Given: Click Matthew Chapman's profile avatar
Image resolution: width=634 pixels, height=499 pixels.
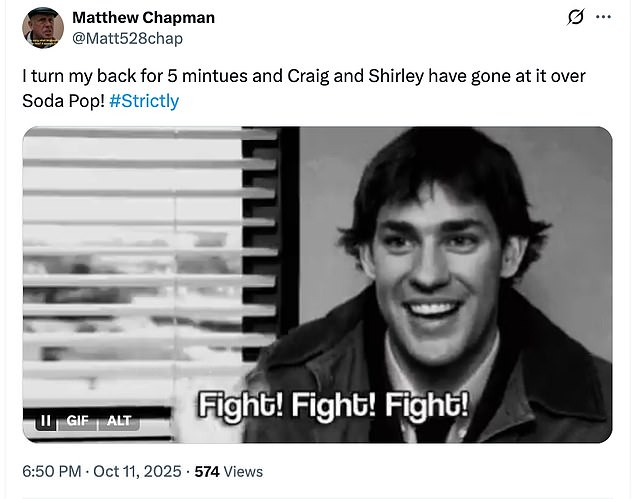Looking at the screenshot, I should click(x=43, y=27).
